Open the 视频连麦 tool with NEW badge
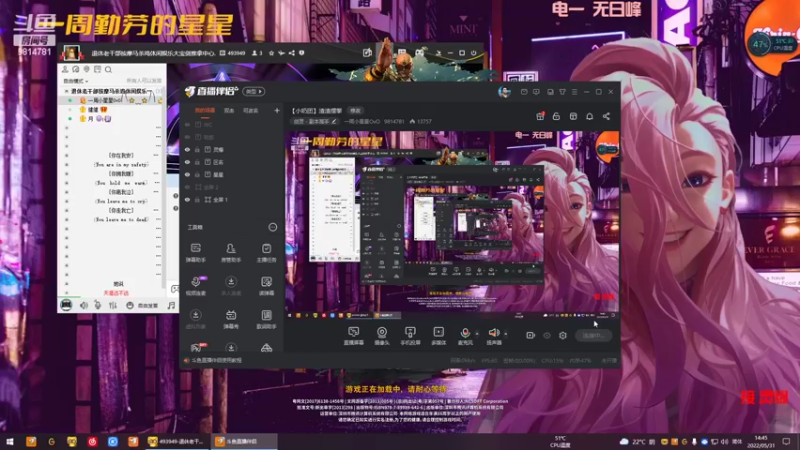Screen dimensions: 800x450 coord(196,286)
